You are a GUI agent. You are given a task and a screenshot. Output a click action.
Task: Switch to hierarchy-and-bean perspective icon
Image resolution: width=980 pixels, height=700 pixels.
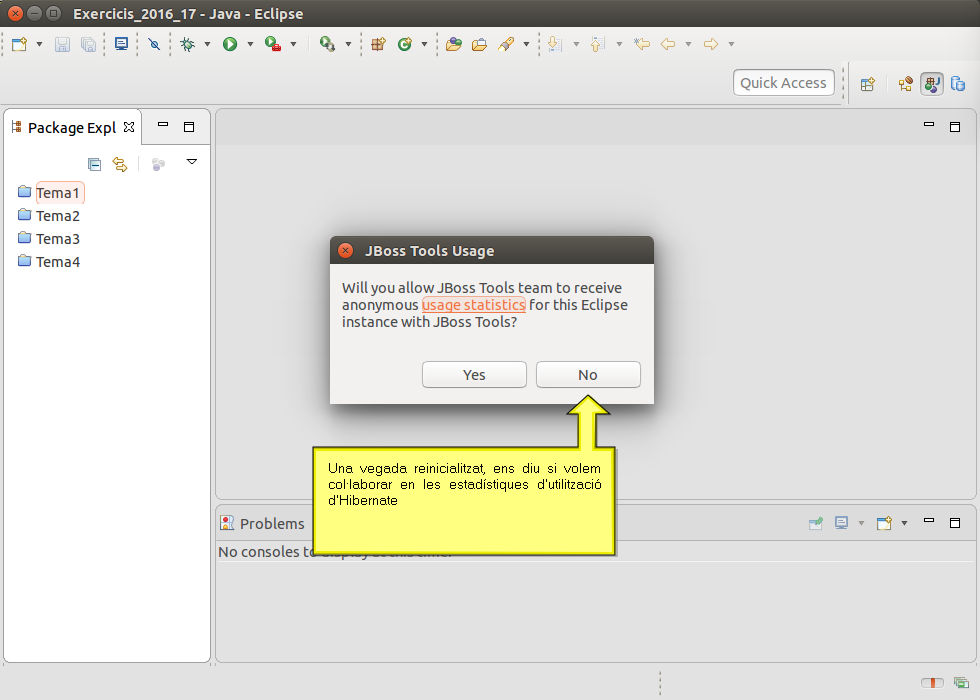(x=906, y=84)
